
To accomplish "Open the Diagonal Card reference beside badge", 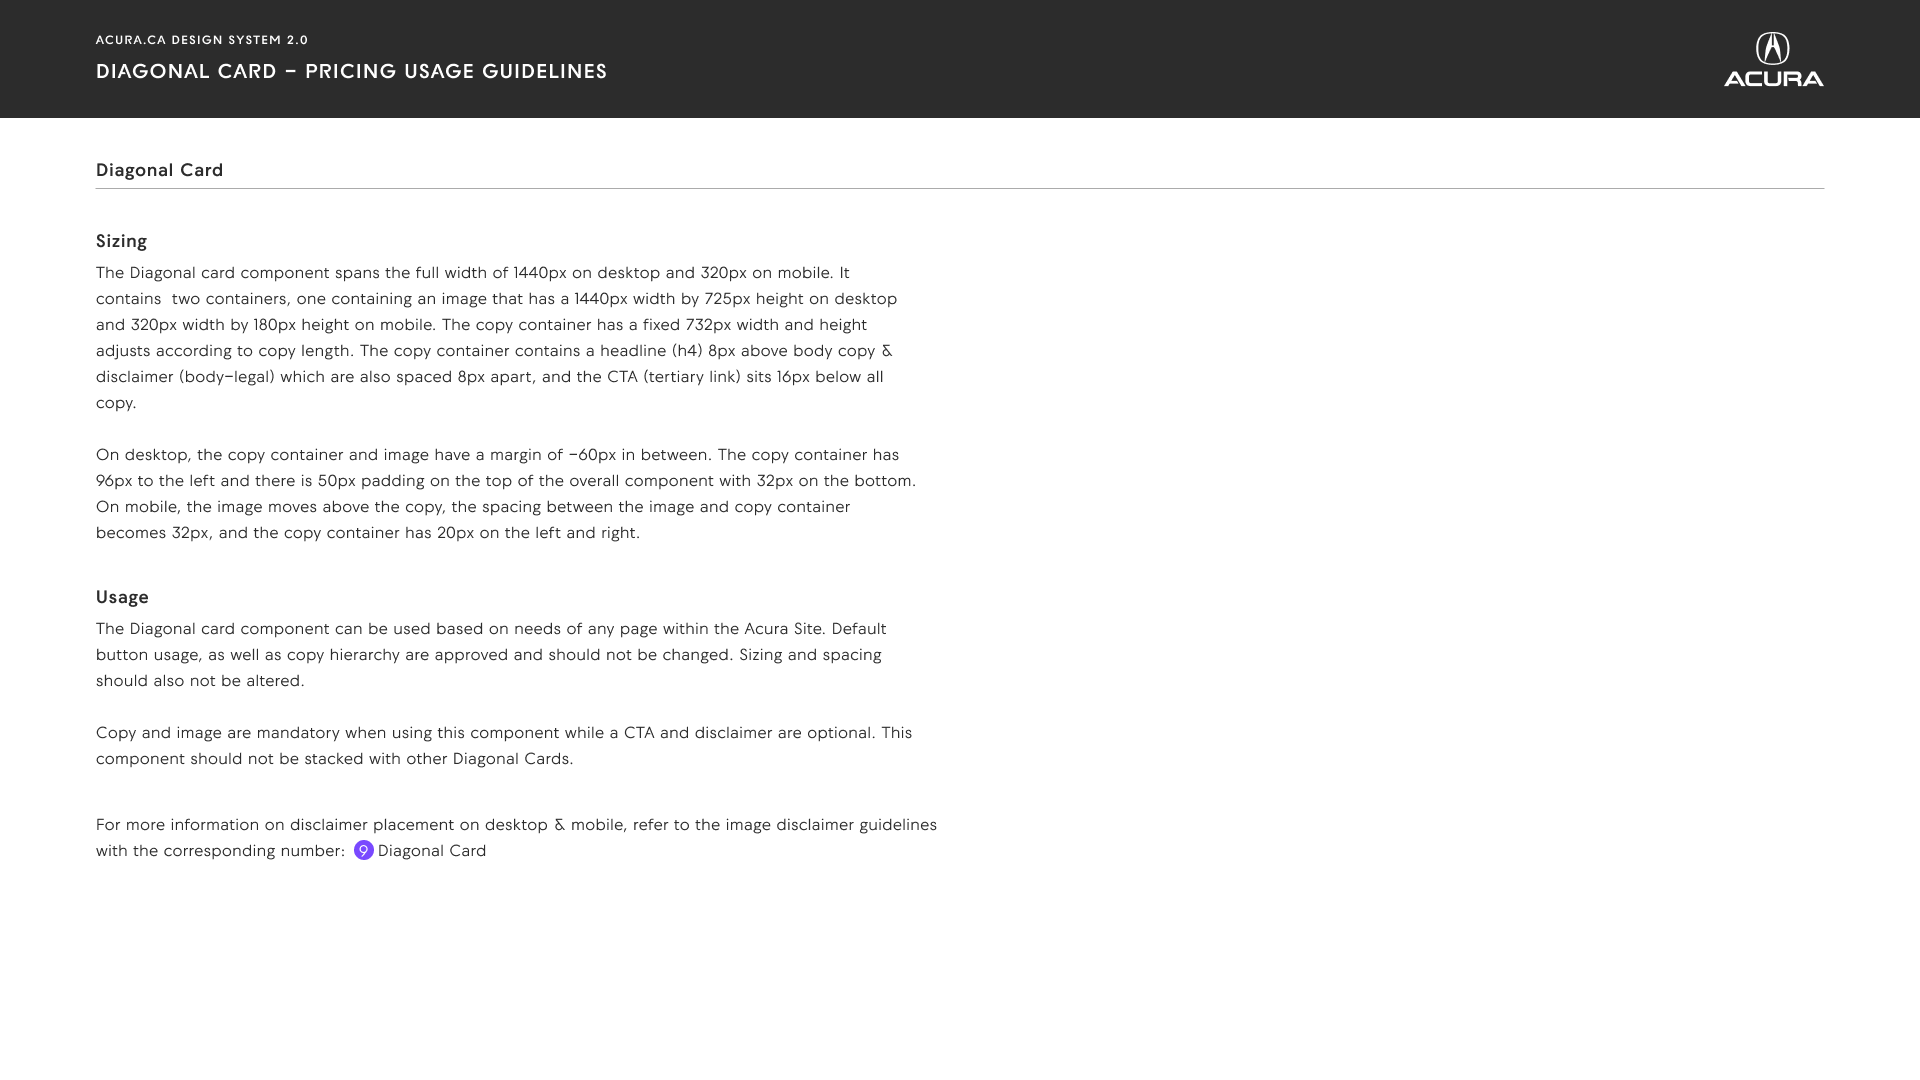I will (432, 851).
